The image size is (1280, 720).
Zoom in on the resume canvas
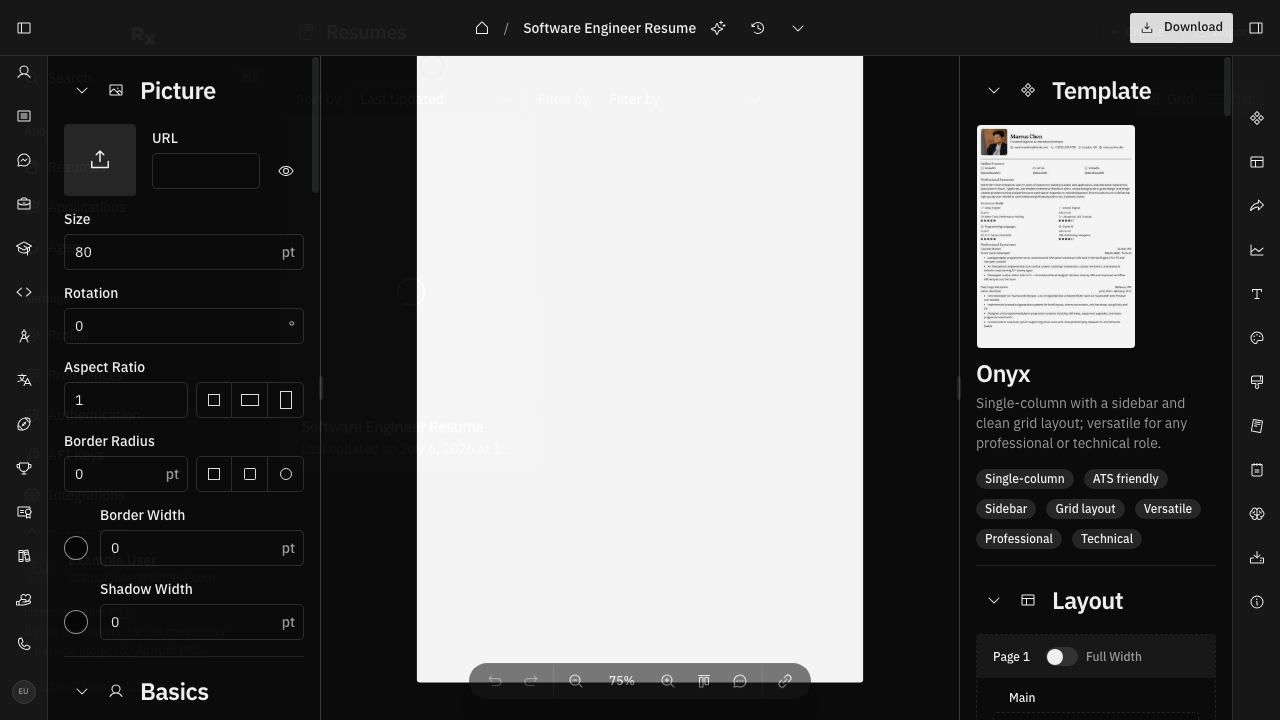click(x=667, y=681)
